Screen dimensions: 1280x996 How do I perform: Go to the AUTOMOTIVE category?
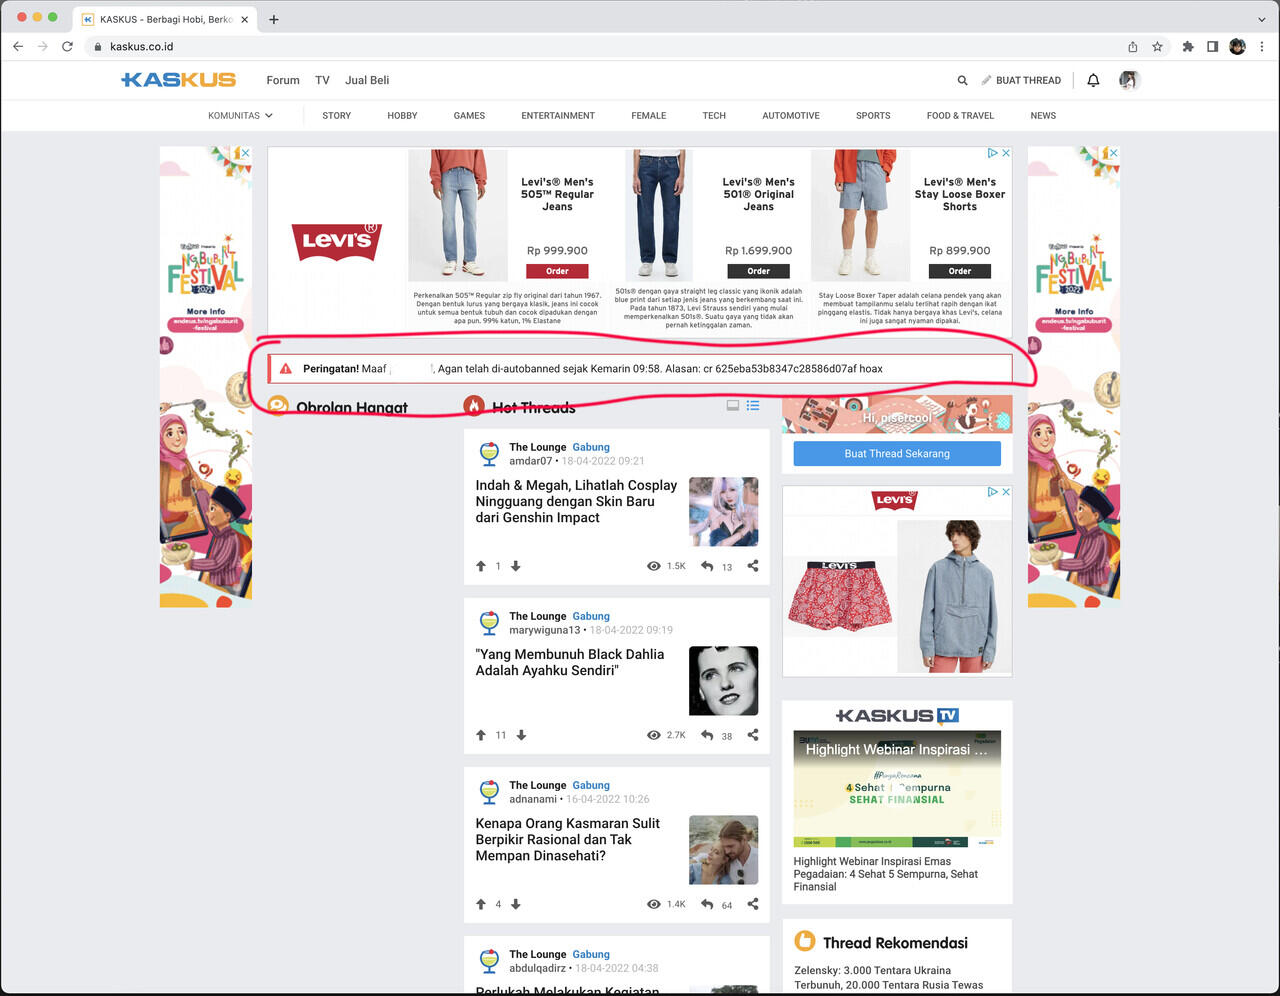(791, 116)
